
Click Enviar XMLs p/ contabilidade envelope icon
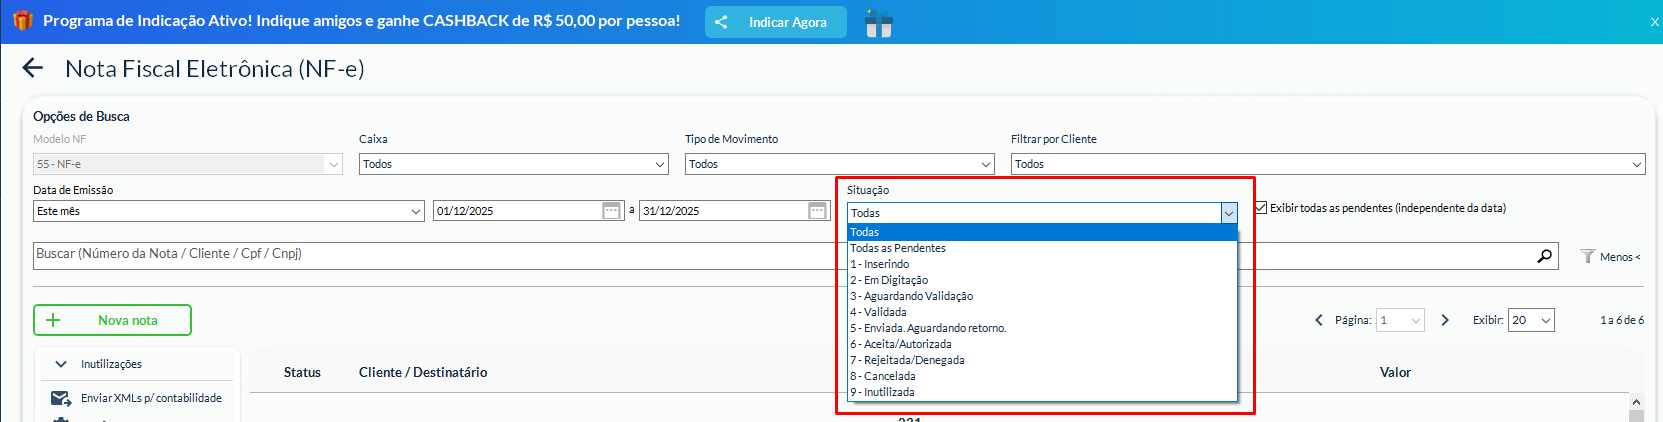coord(61,398)
